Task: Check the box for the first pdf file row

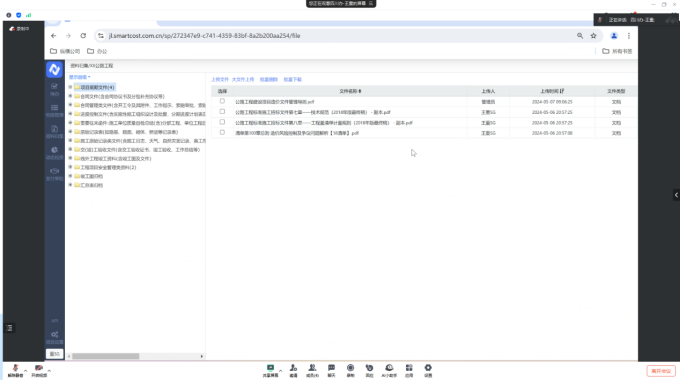Action: (222, 101)
